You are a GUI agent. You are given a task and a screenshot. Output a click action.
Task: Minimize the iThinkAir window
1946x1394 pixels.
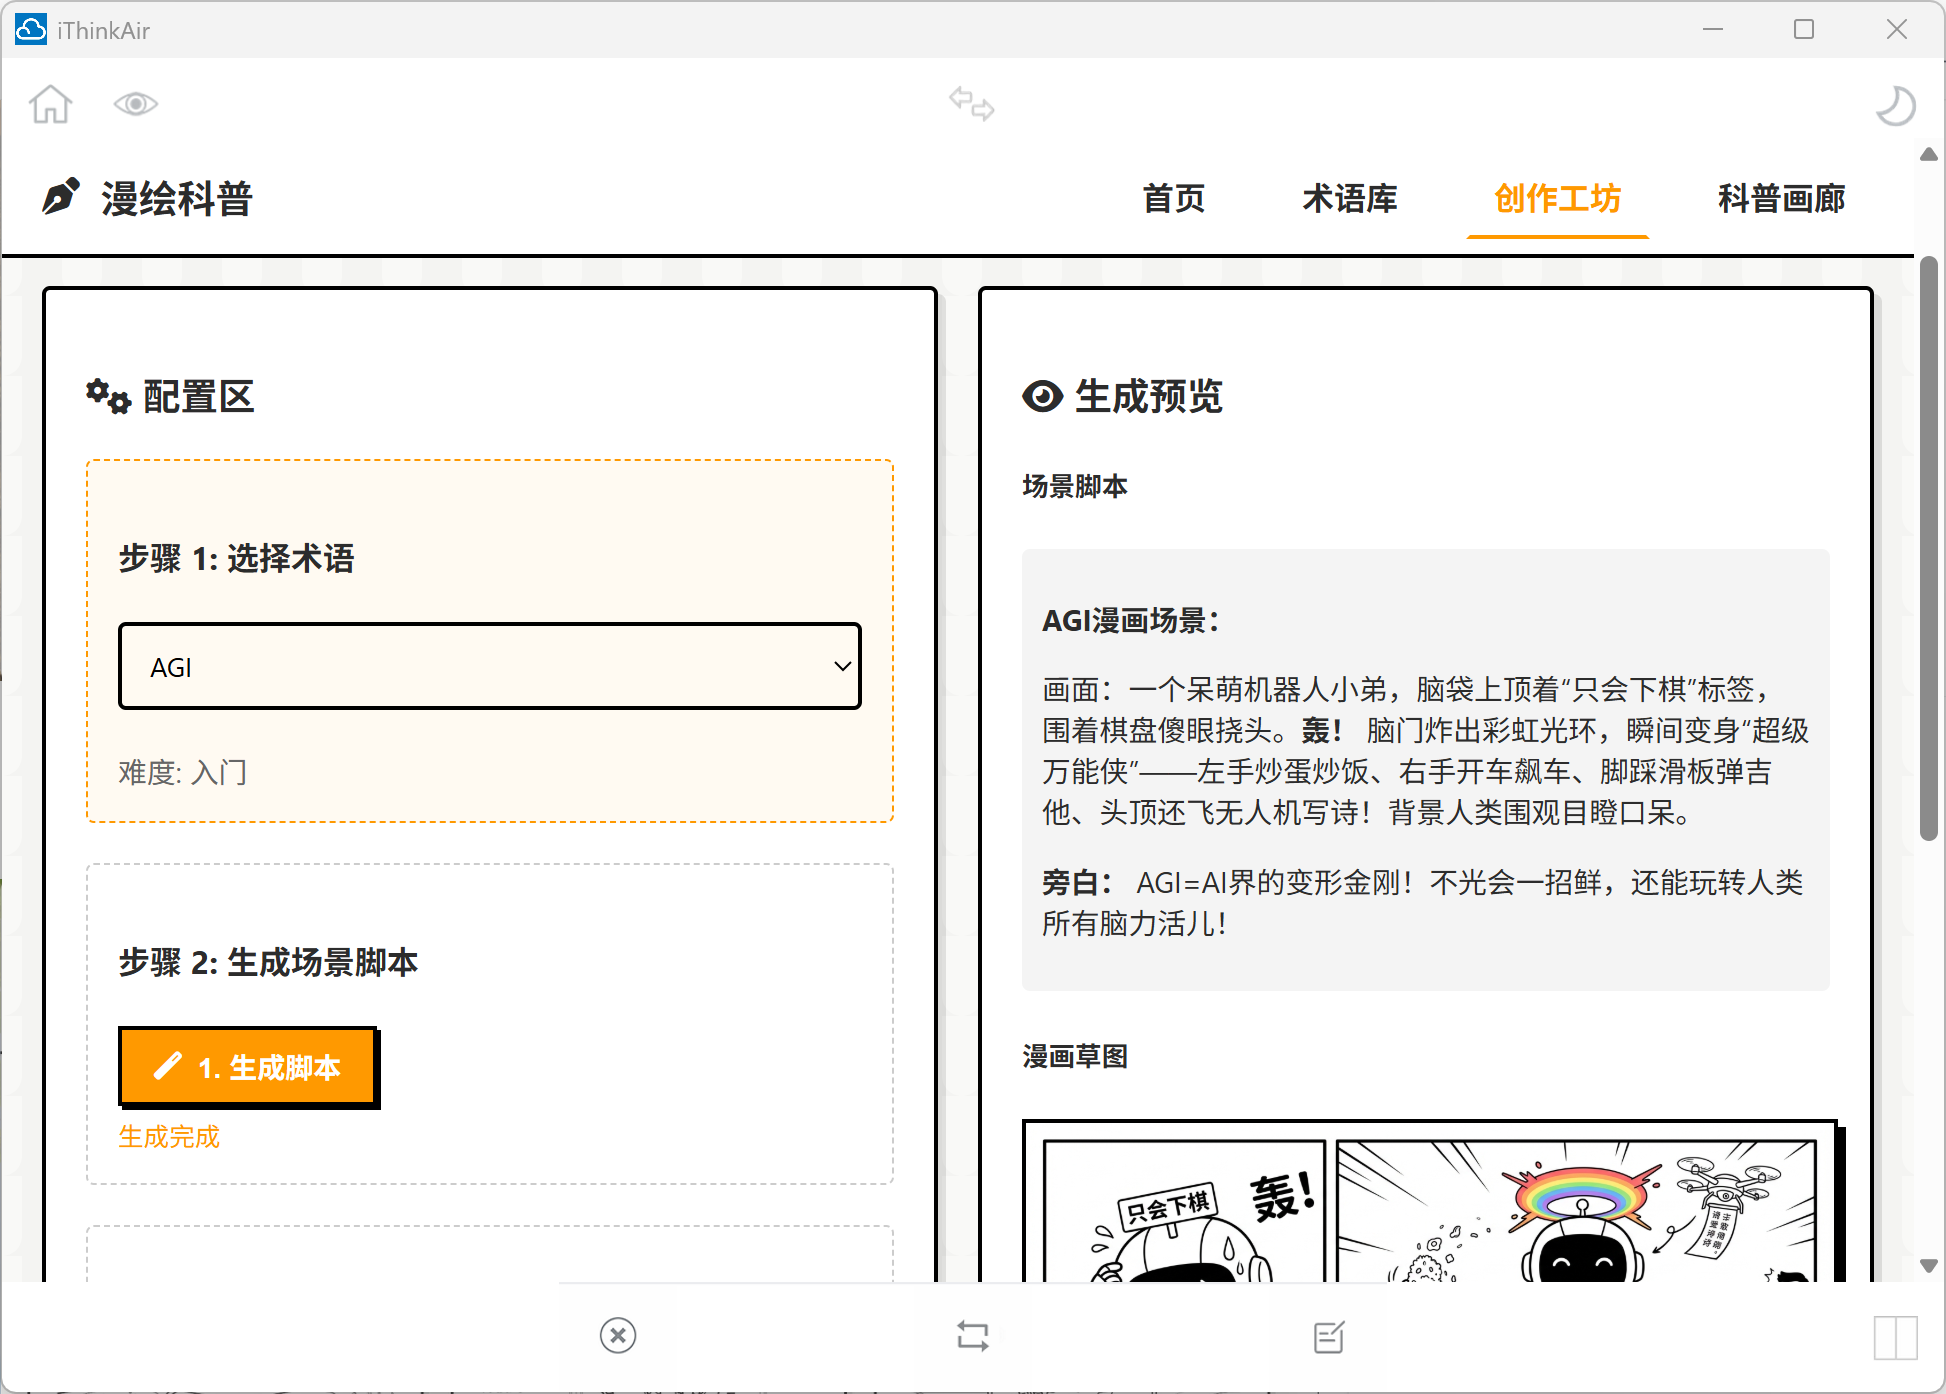click(1713, 30)
